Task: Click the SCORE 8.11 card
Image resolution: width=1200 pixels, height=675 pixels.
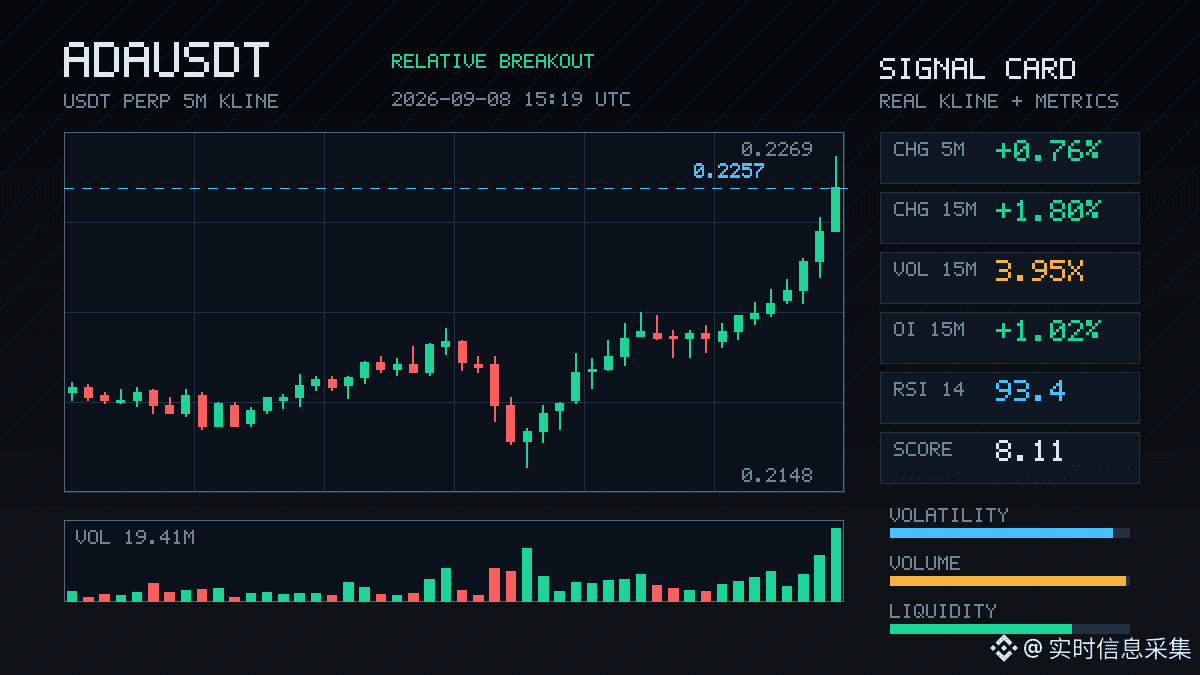Action: (x=1009, y=457)
